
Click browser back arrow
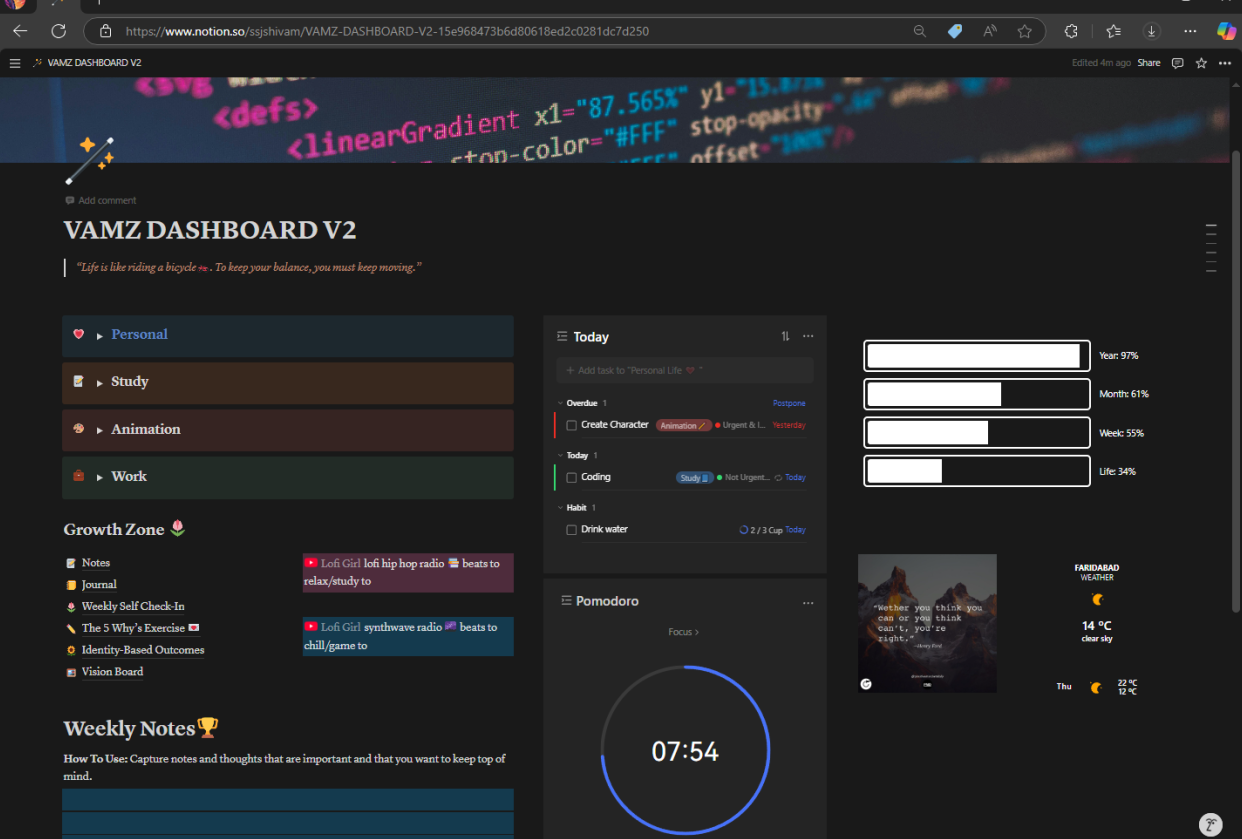20,31
